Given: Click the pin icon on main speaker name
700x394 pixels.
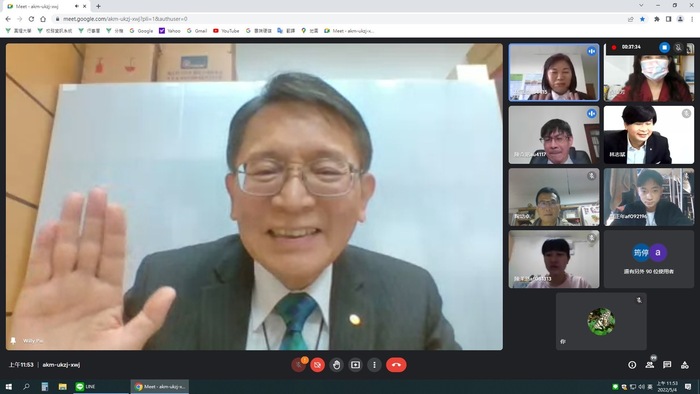Looking at the screenshot, I should pos(13,341).
